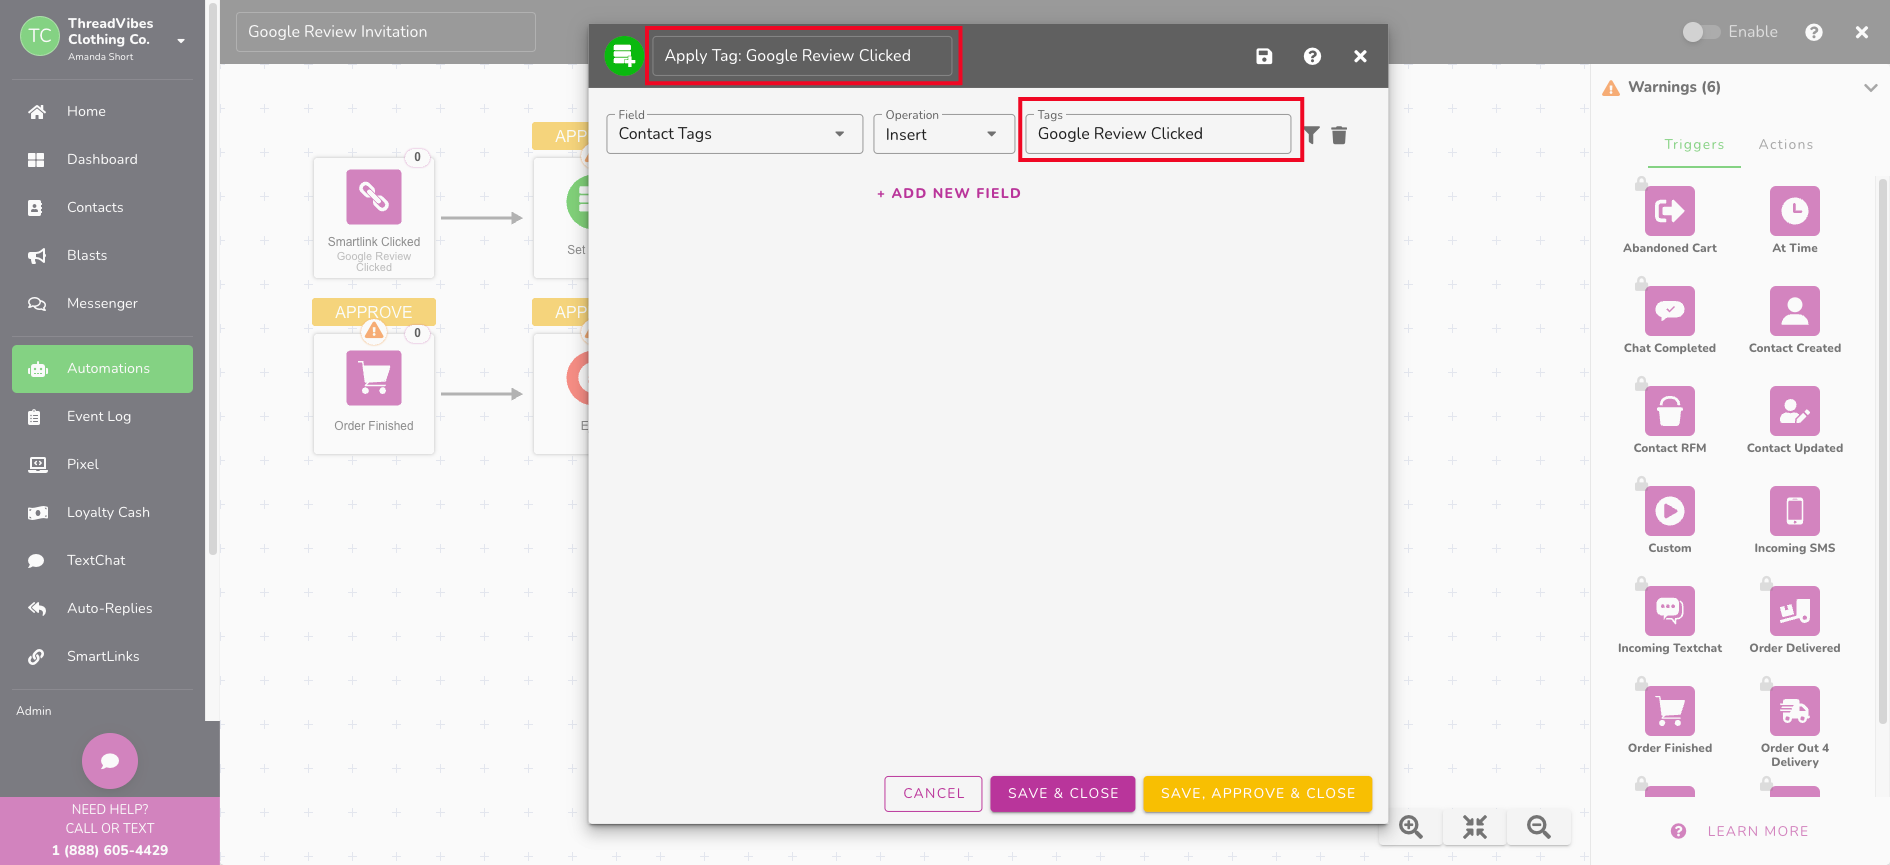Viewport: 1890px width, 865px height.
Task: Click the support phone number 1 (888) 605-4429
Action: (110, 850)
